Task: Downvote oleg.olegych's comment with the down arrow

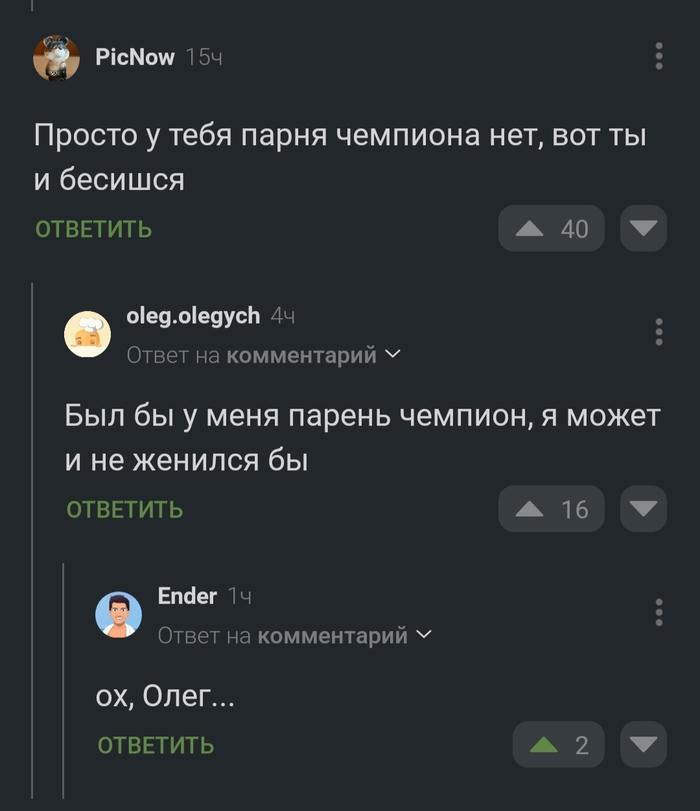Action: tap(644, 509)
